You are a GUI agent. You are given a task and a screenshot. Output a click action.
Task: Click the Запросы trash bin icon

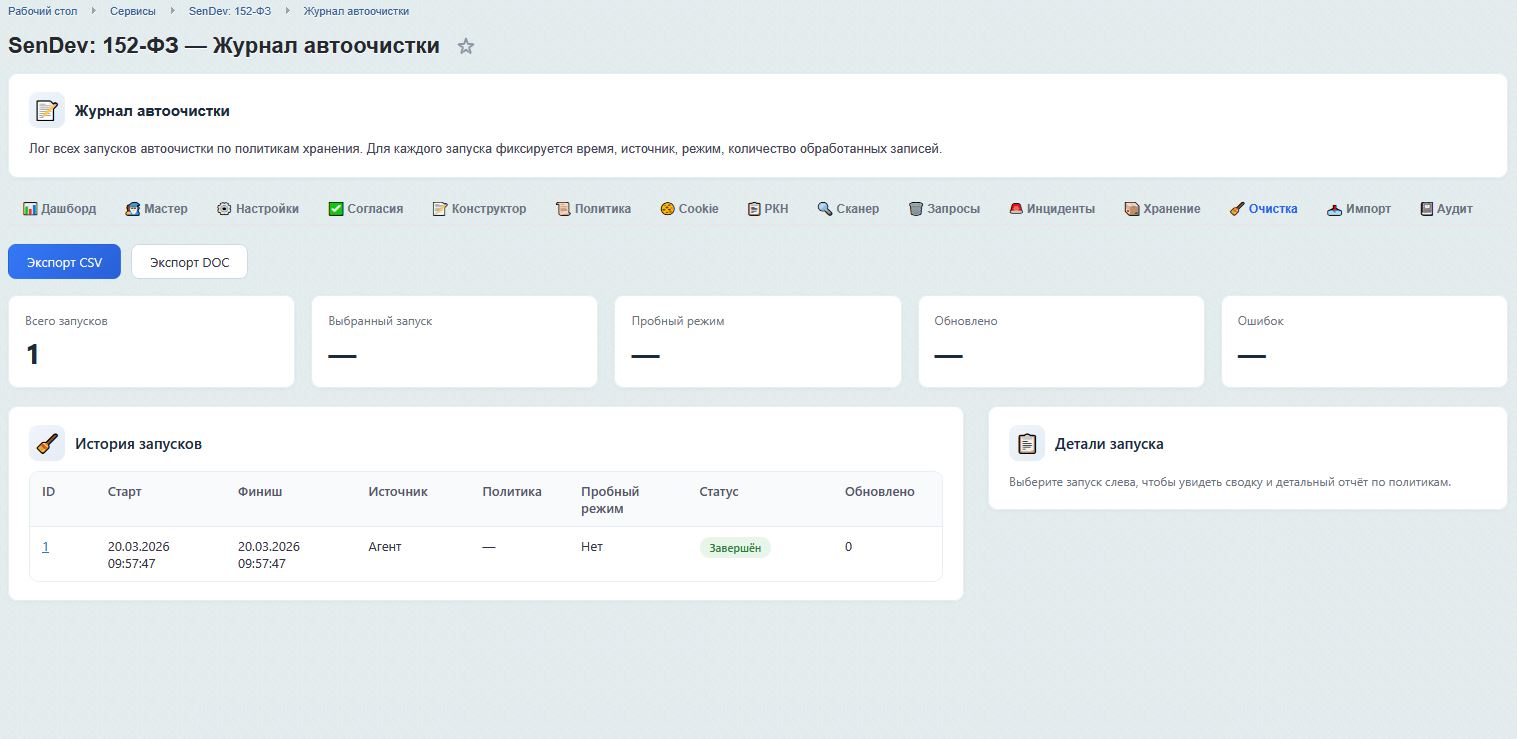coord(915,209)
